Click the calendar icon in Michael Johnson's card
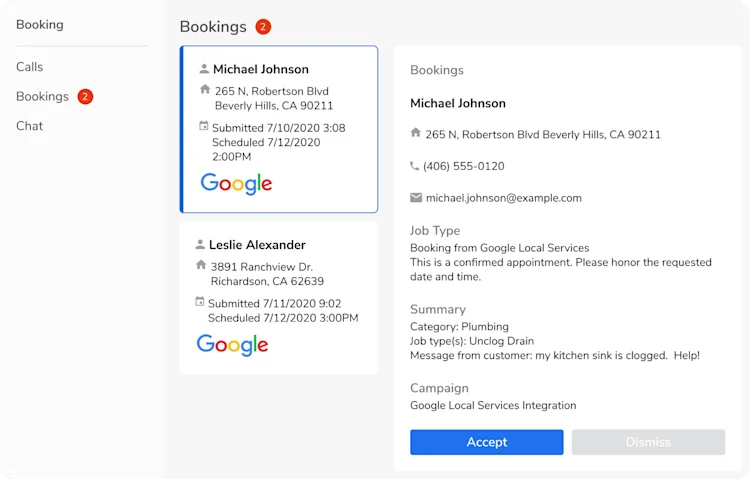The height and width of the screenshot is (479, 750). tap(204, 126)
